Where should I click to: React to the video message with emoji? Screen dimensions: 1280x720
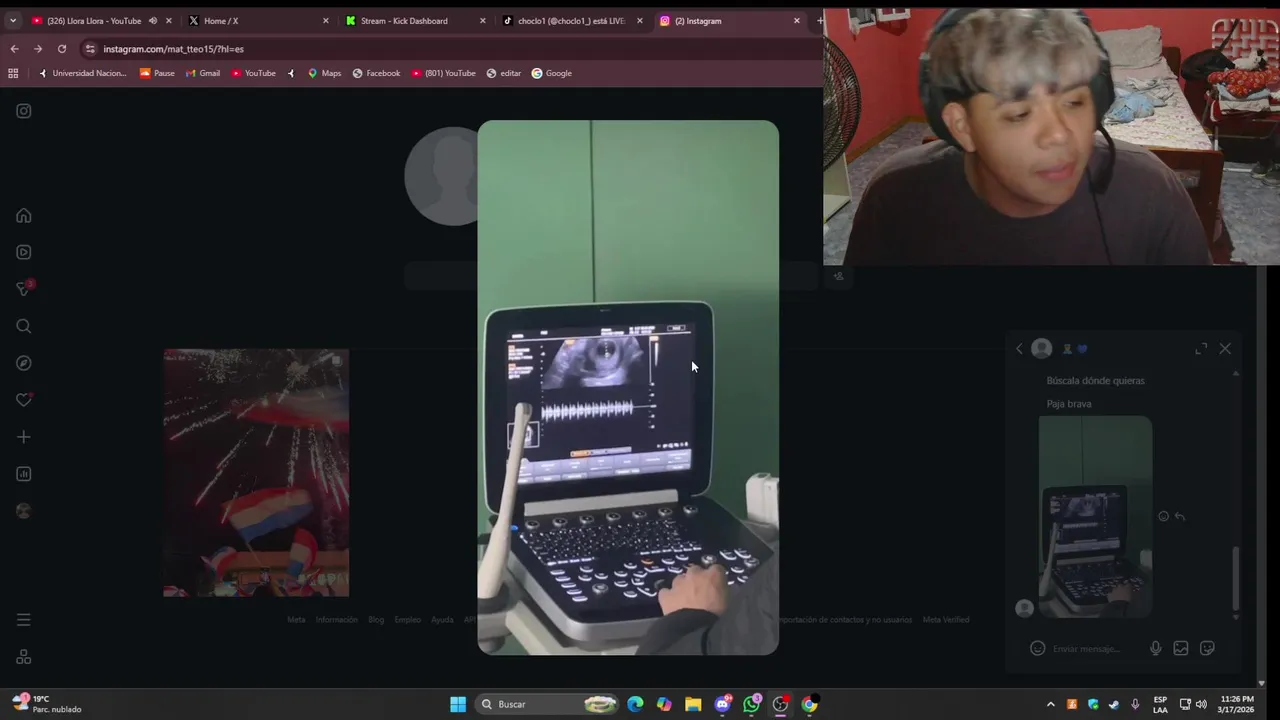1163,517
